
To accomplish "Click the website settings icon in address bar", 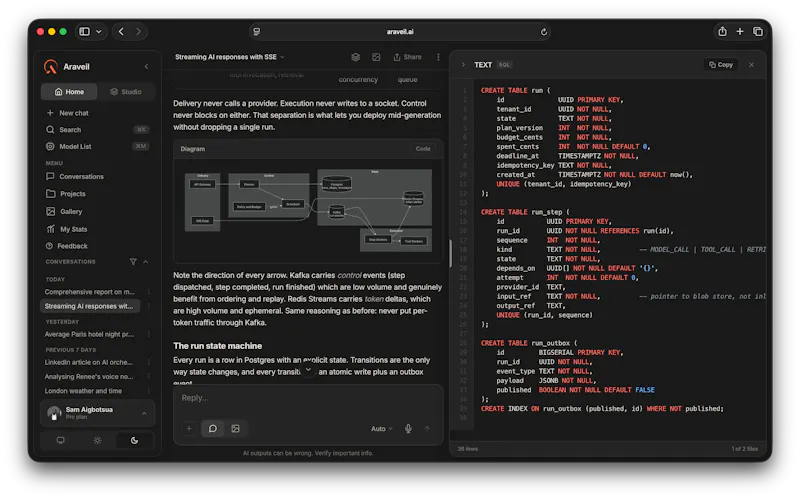I will point(257,32).
